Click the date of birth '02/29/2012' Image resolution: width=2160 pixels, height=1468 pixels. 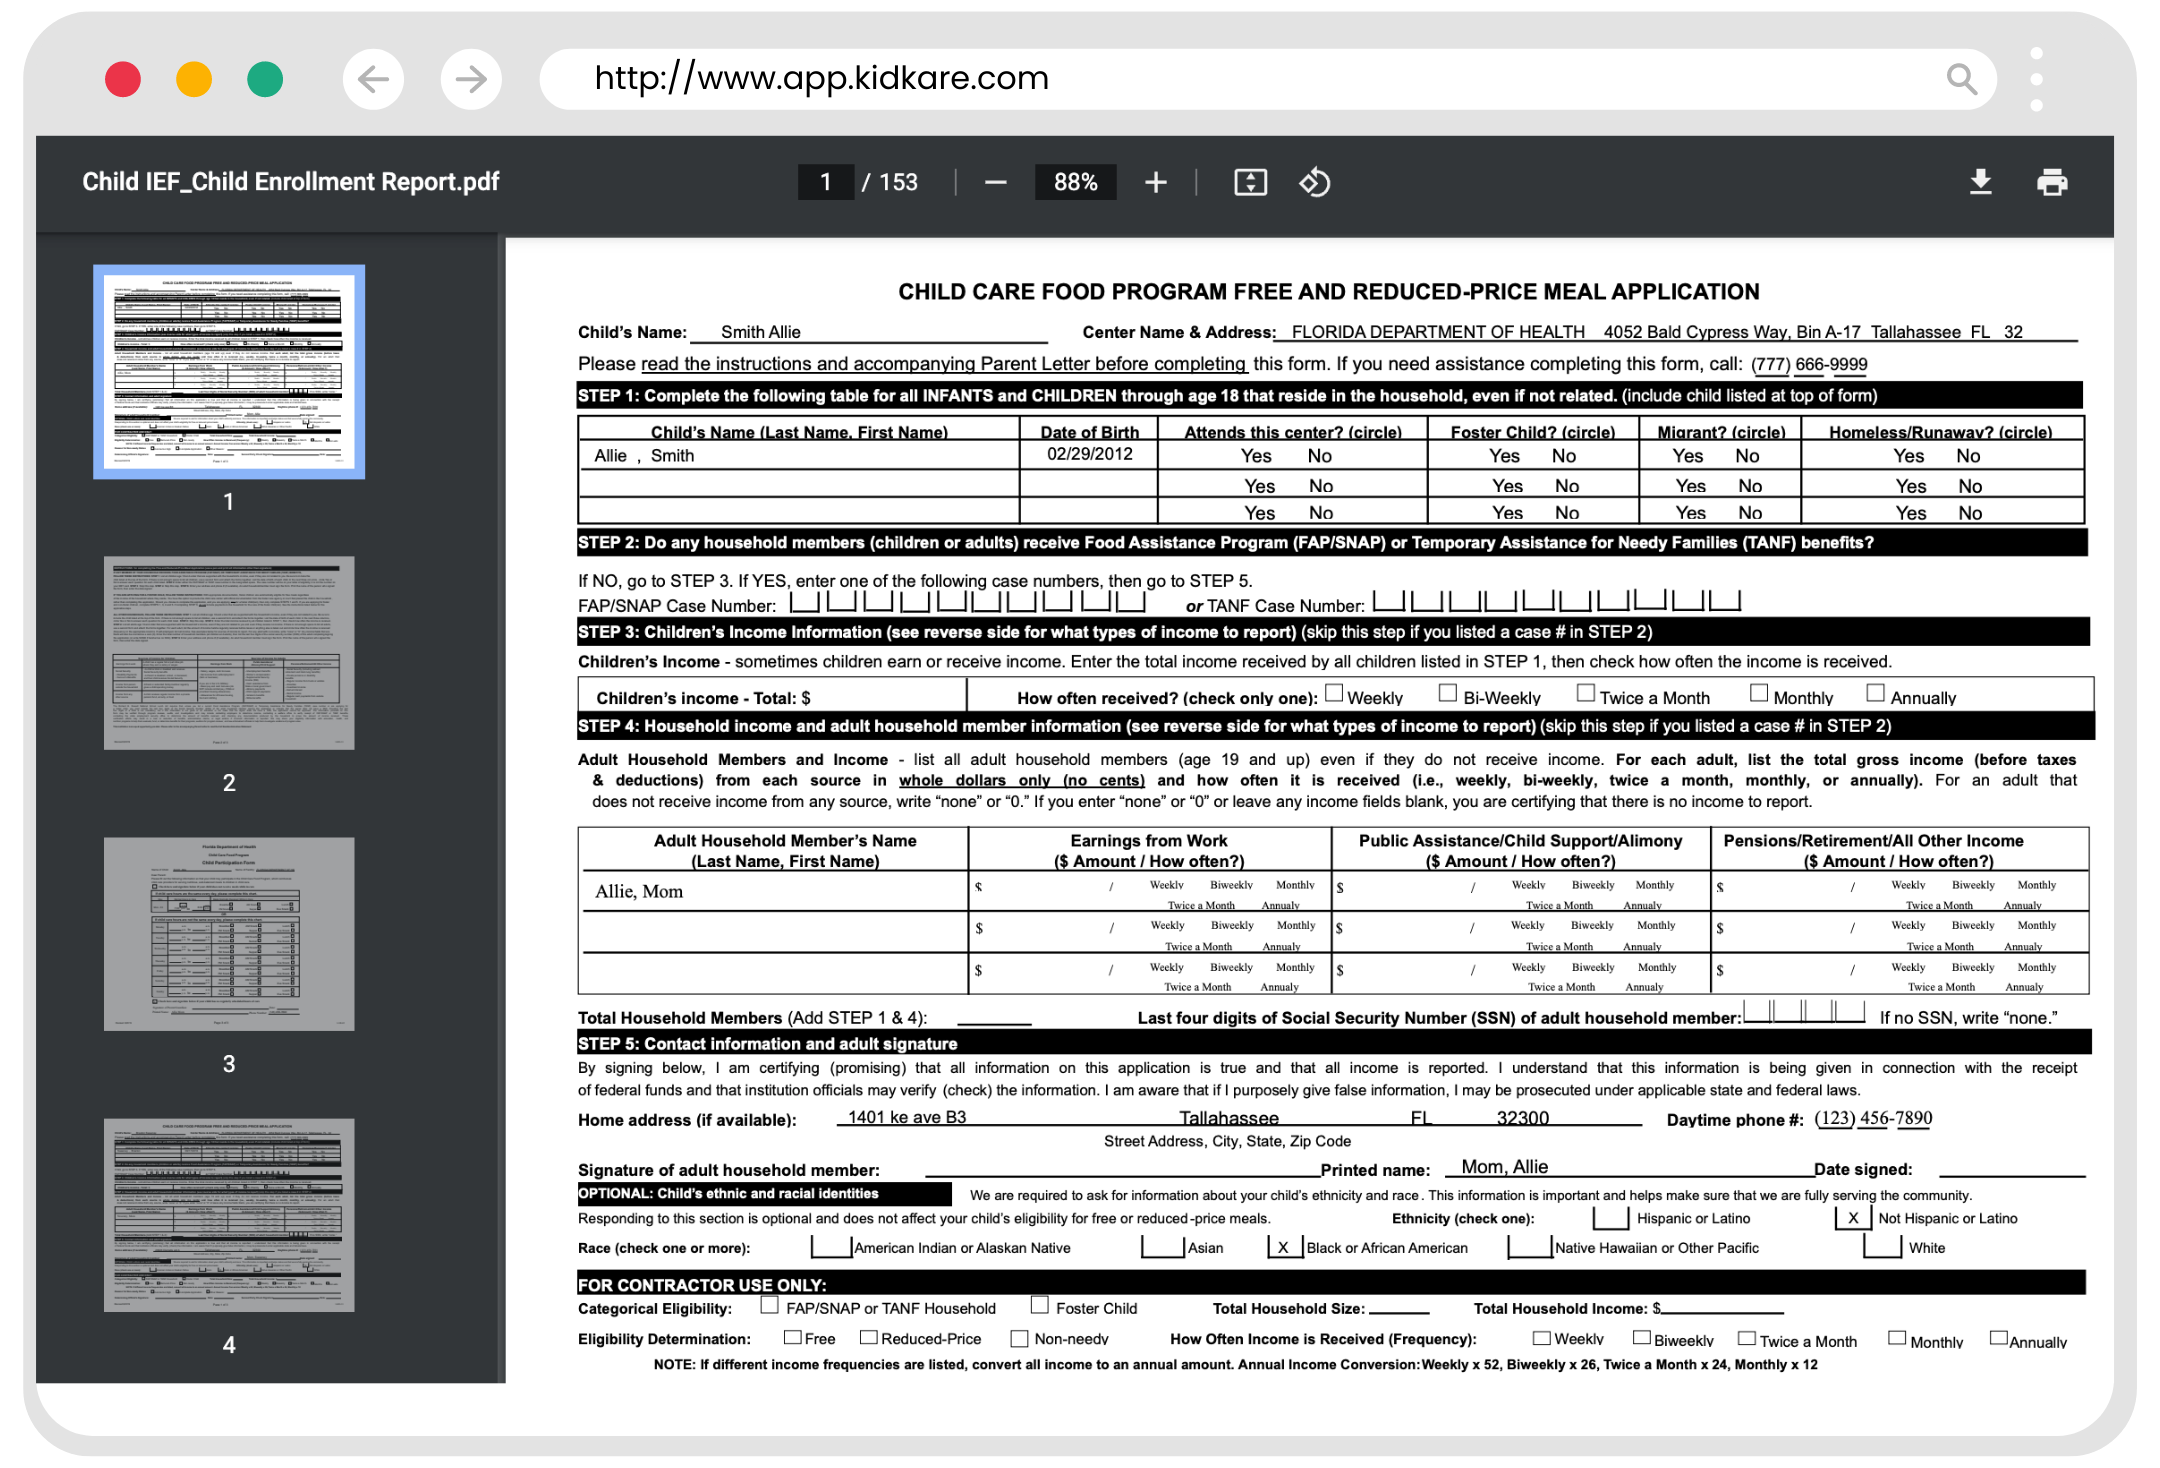(1090, 454)
